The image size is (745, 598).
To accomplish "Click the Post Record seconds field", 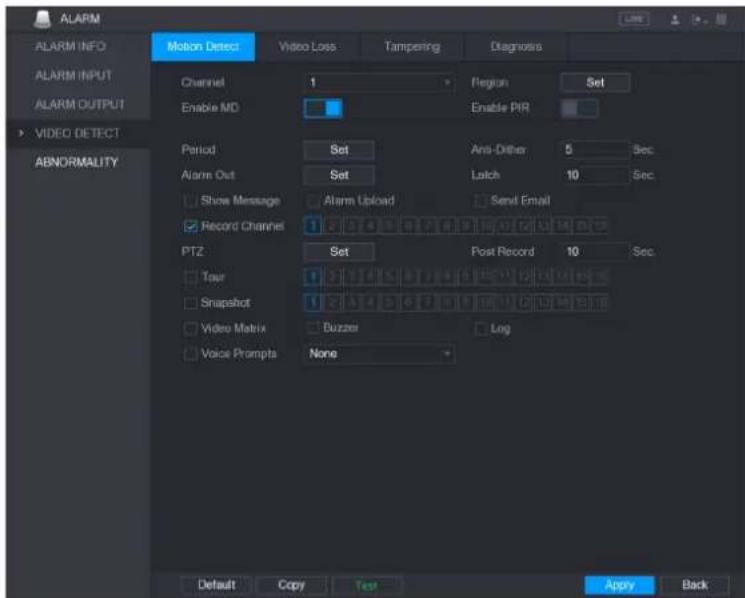I will (x=595, y=252).
